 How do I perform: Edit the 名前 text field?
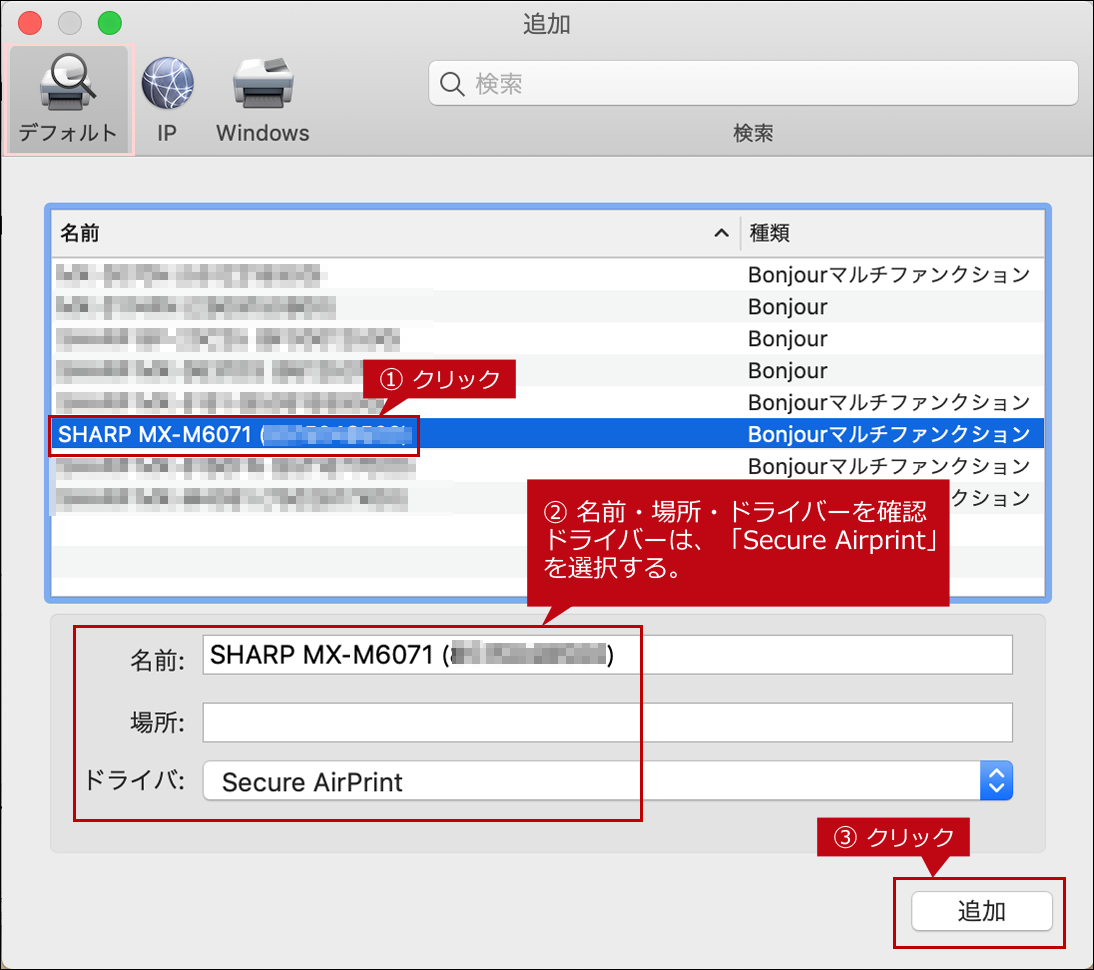click(x=607, y=655)
